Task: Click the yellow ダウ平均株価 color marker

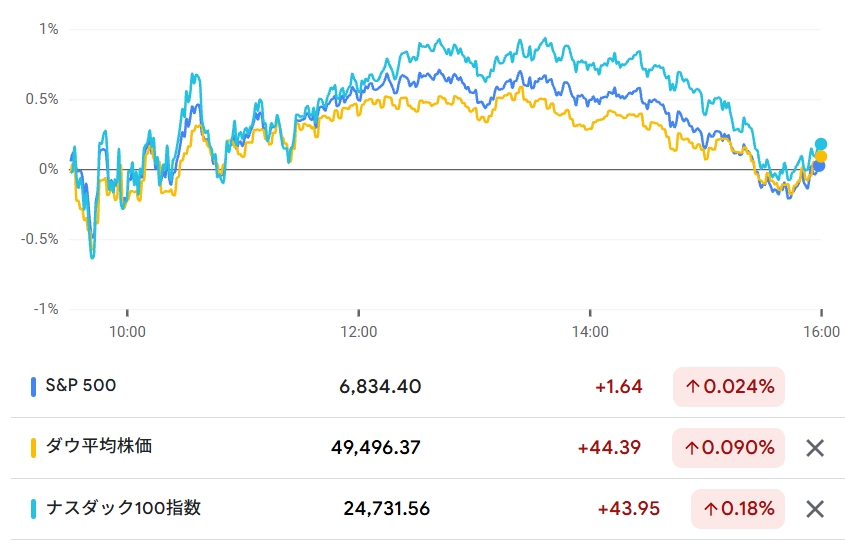Action: click(x=34, y=447)
